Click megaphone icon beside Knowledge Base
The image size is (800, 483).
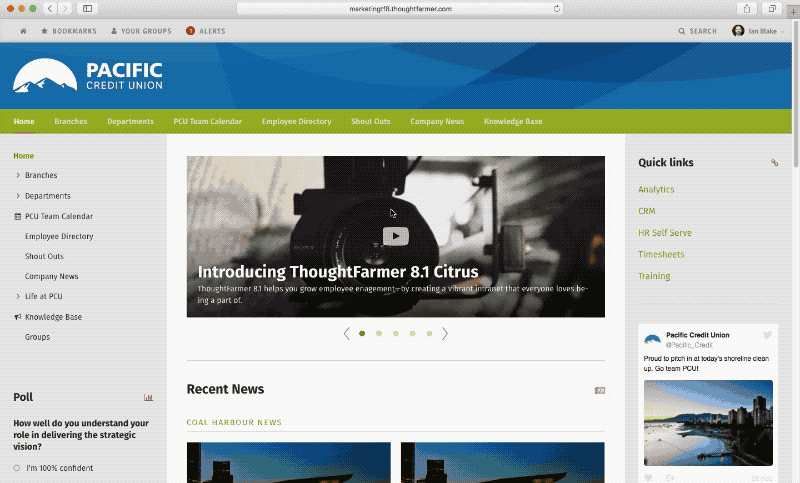click(18, 317)
